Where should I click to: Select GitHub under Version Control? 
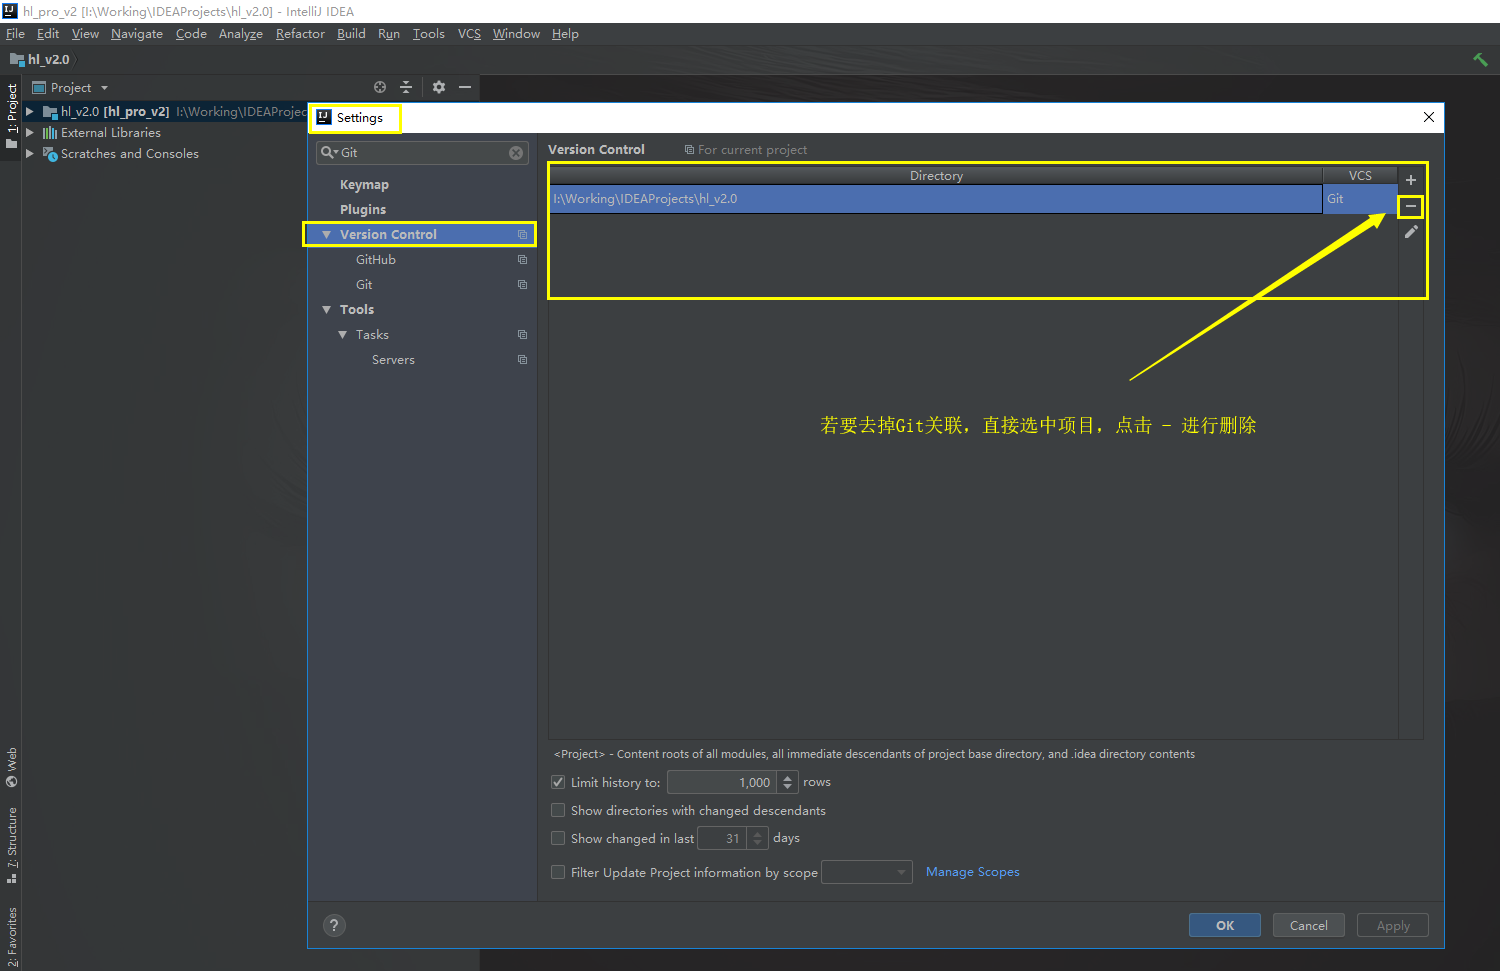coord(376,260)
